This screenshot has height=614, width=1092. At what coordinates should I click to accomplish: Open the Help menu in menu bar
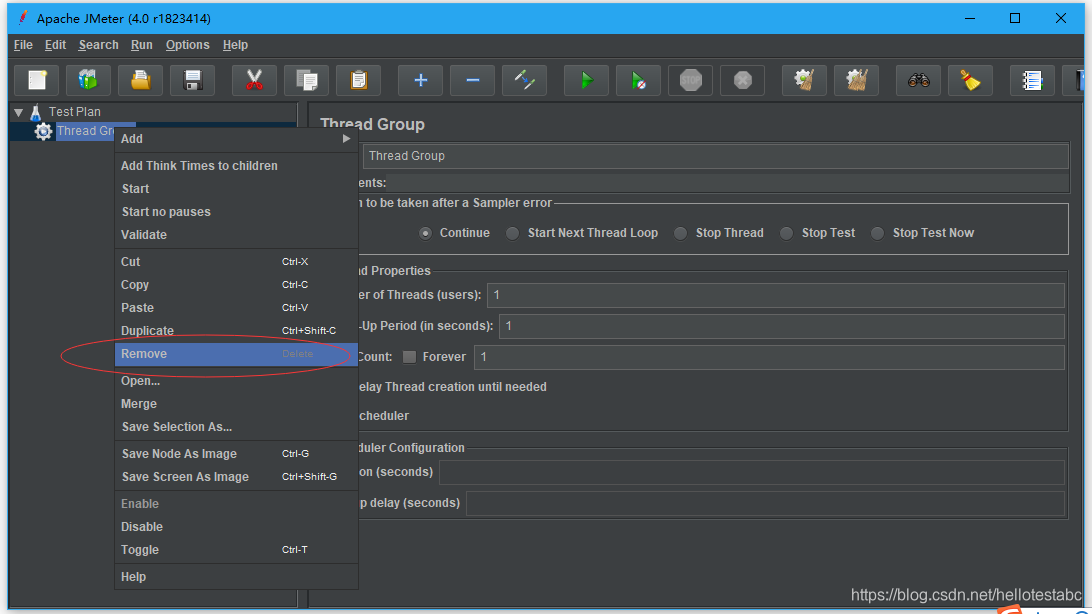pos(235,45)
